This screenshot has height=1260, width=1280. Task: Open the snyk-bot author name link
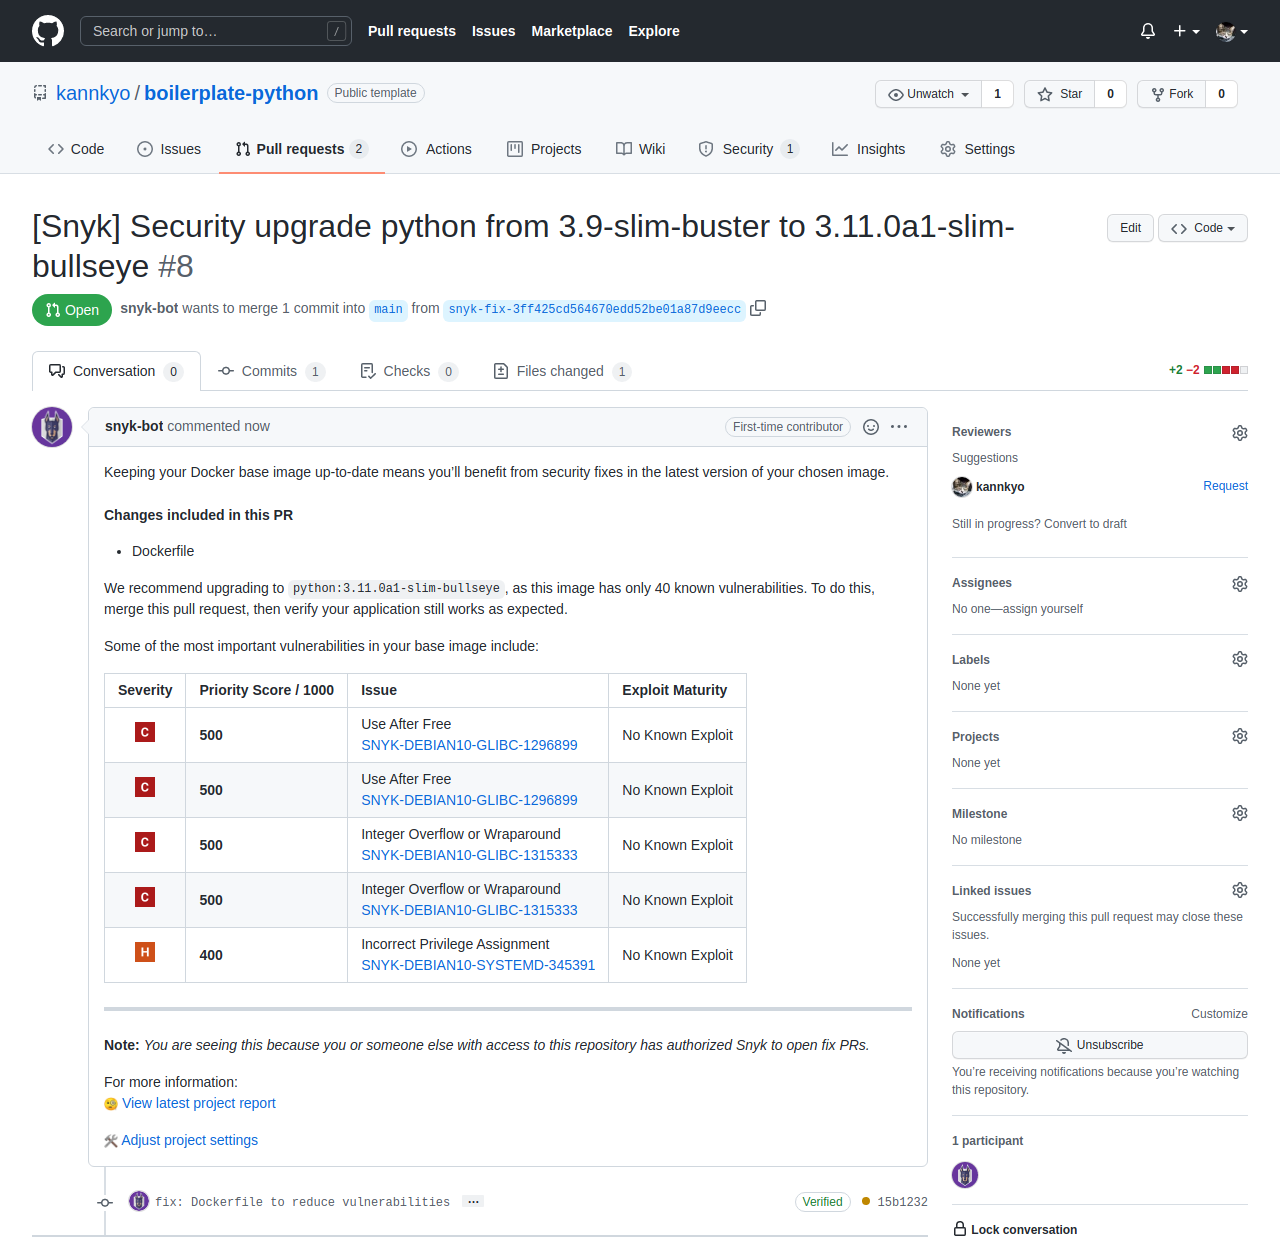tap(134, 426)
